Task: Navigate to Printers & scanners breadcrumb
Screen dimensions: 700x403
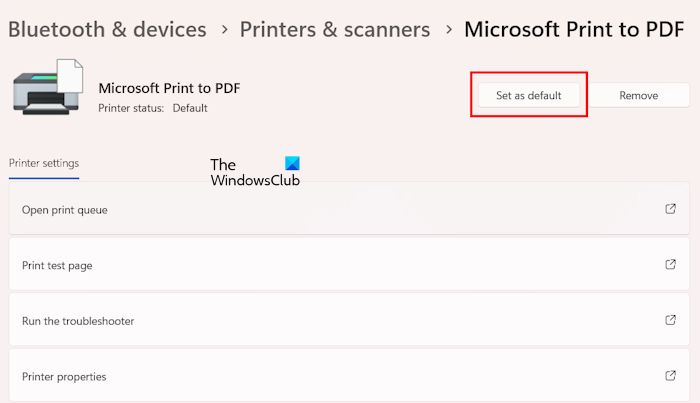Action: (x=335, y=29)
